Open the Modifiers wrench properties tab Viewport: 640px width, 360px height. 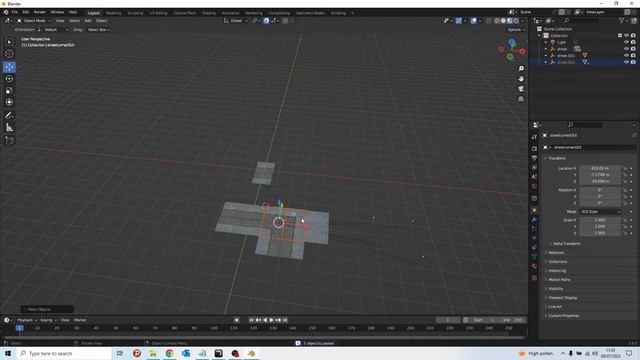point(534,220)
